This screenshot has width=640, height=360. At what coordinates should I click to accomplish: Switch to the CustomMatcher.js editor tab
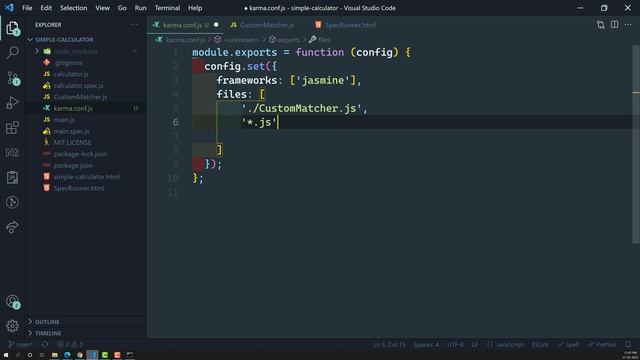pos(267,25)
